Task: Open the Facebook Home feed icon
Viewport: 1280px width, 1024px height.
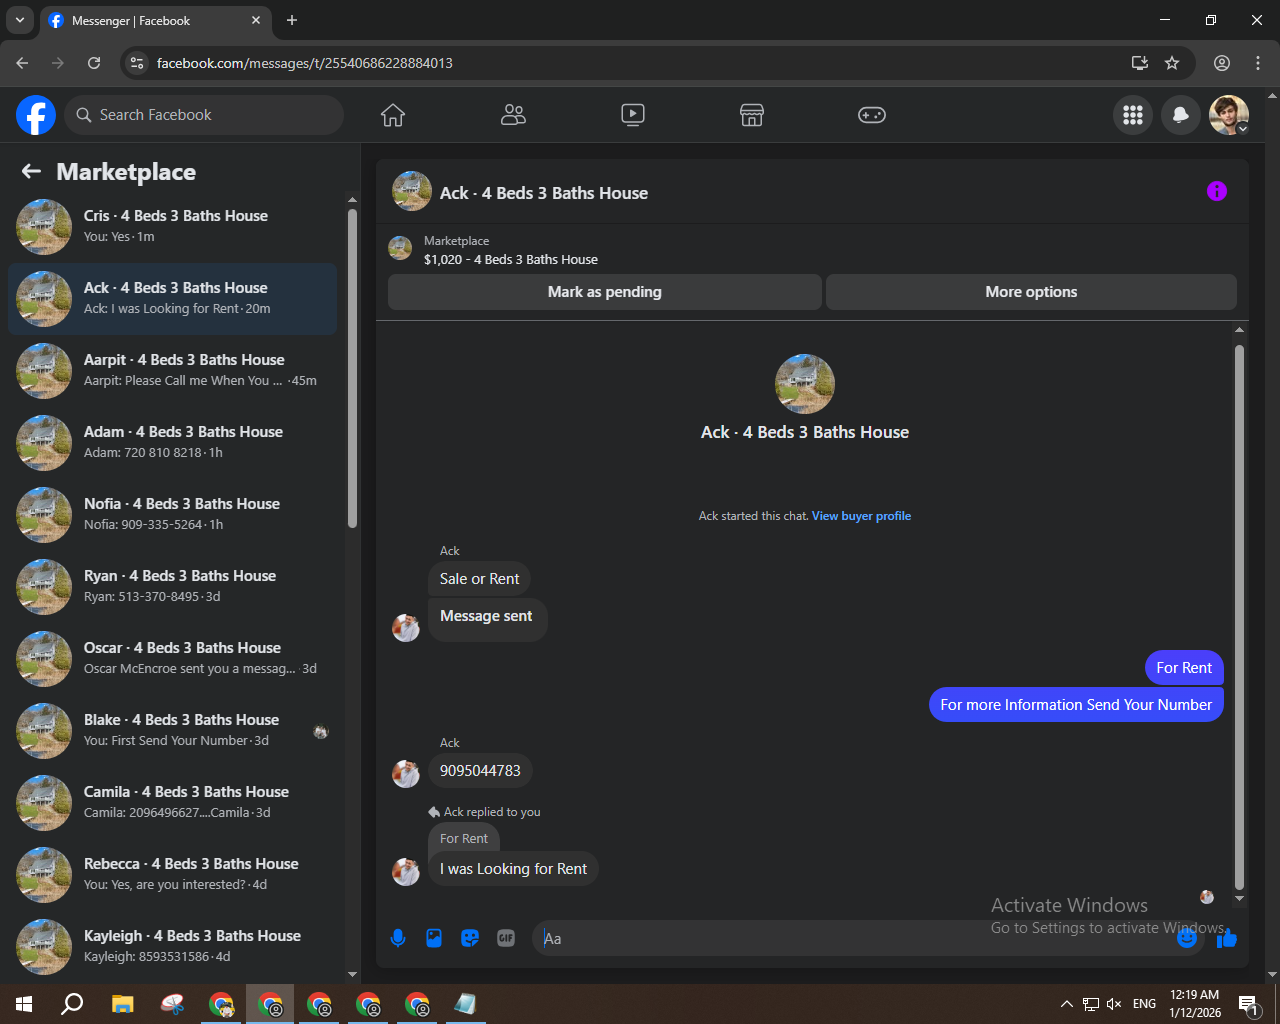Action: pos(393,115)
